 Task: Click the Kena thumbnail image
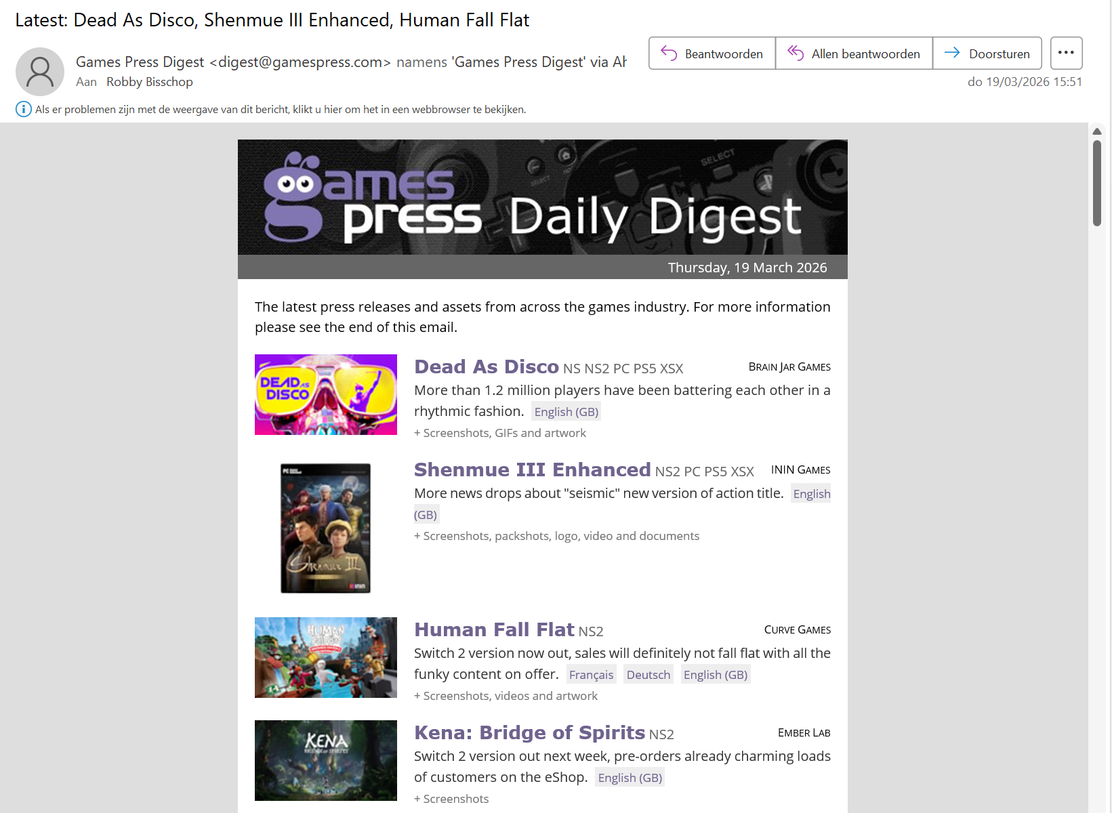pyautogui.click(x=326, y=761)
